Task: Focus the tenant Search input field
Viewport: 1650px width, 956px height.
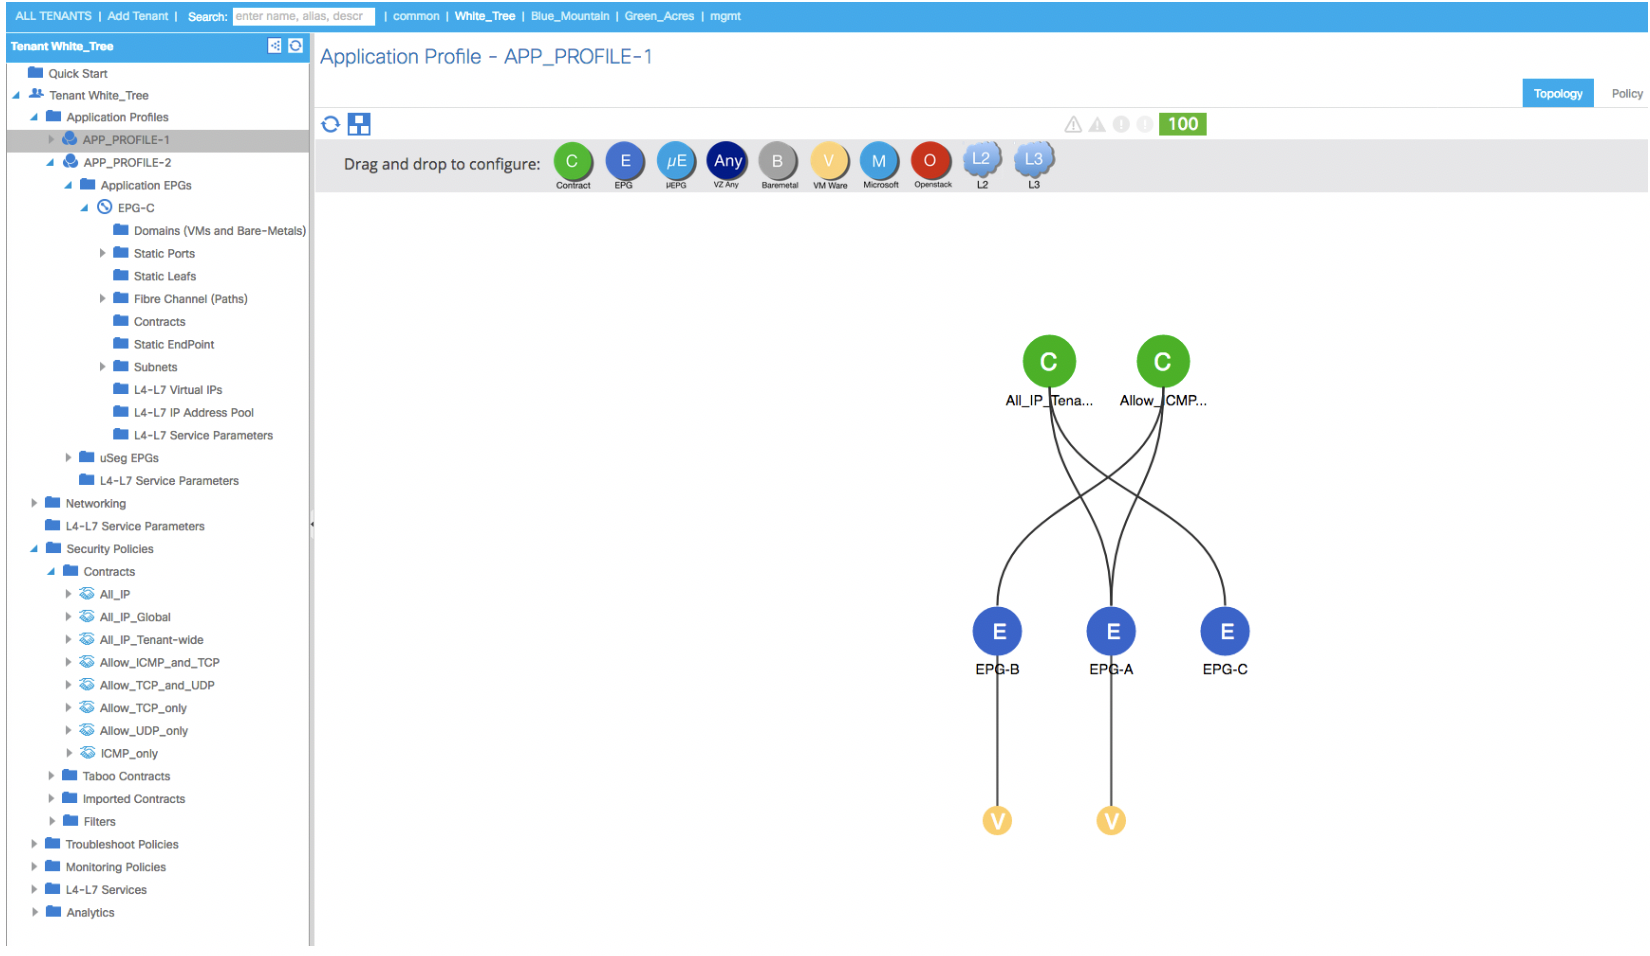Action: pyautogui.click(x=304, y=16)
